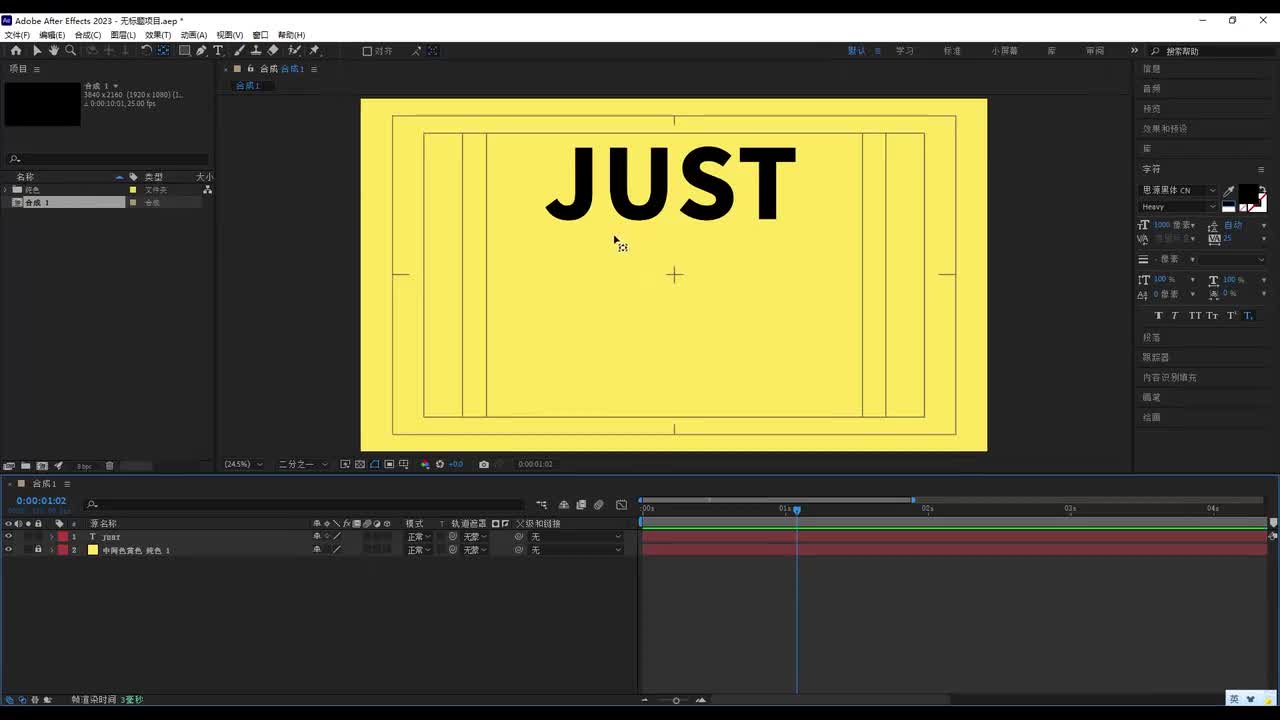
Task: Click the reset exposure icon below the viewer
Action: click(439, 464)
